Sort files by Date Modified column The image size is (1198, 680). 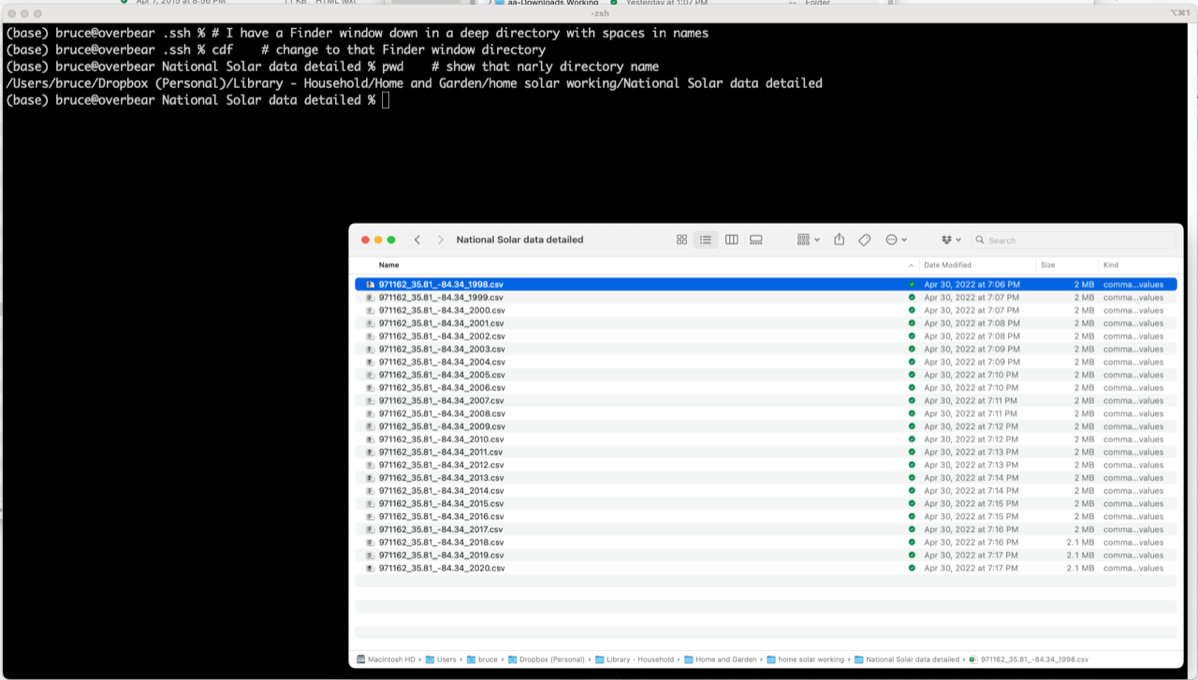coord(947,265)
